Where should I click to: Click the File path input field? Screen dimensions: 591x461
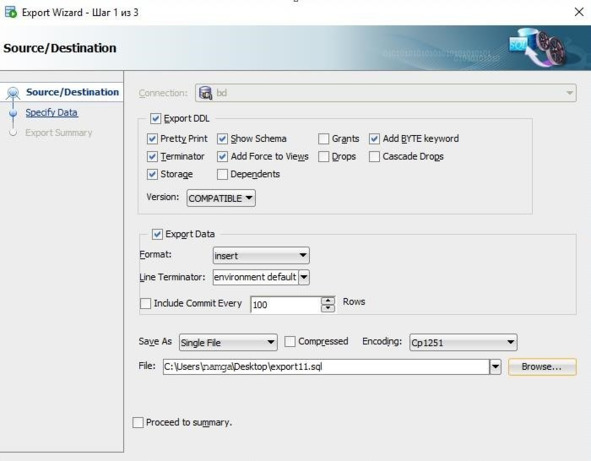[326, 367]
